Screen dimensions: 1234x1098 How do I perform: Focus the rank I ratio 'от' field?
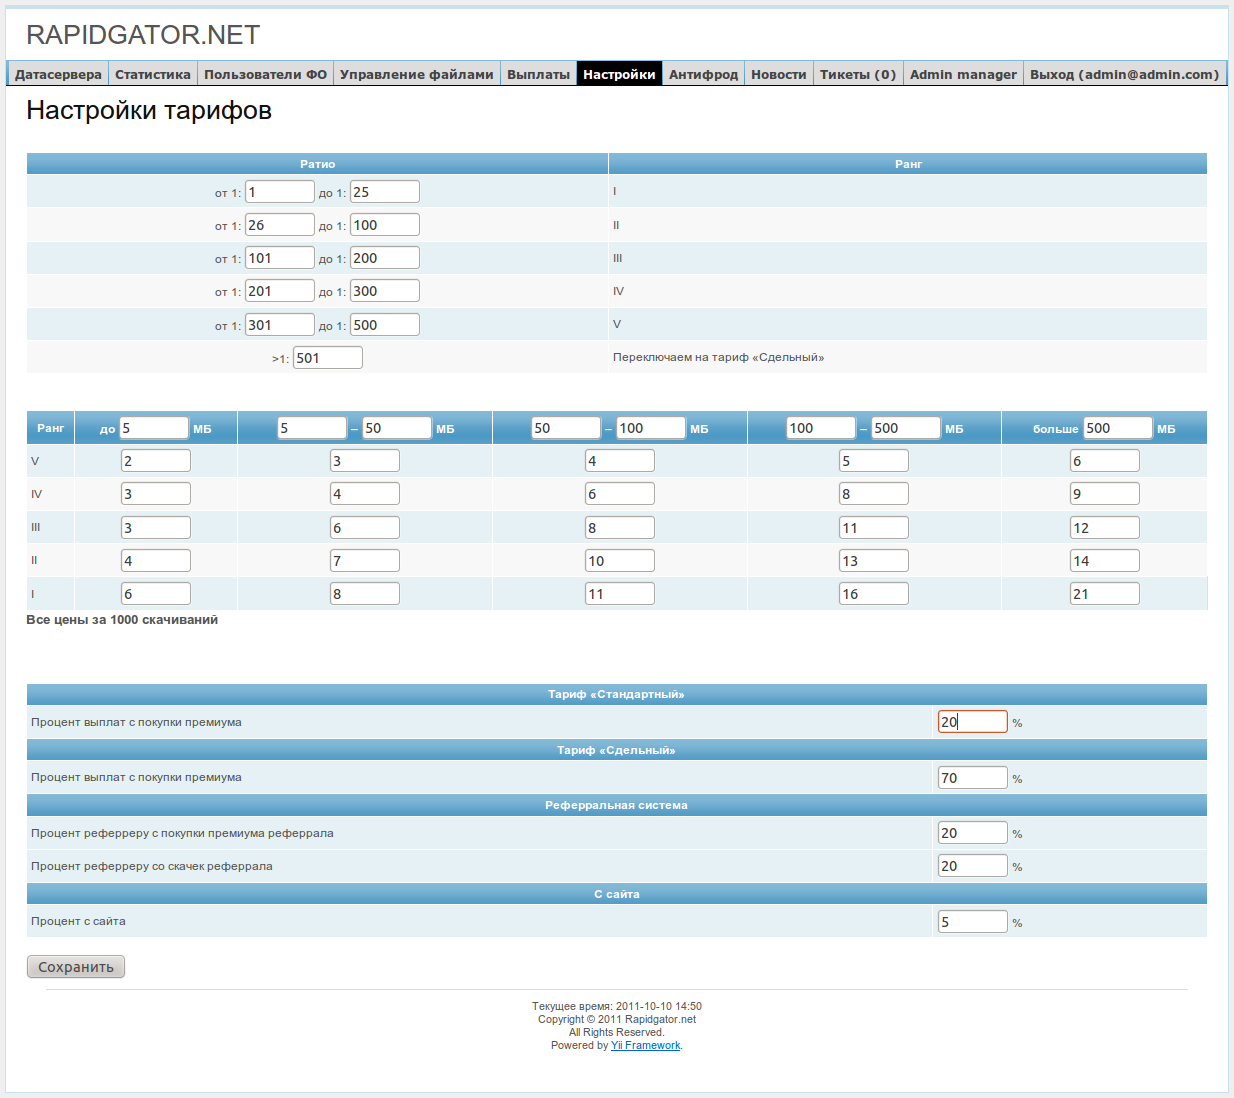280,192
